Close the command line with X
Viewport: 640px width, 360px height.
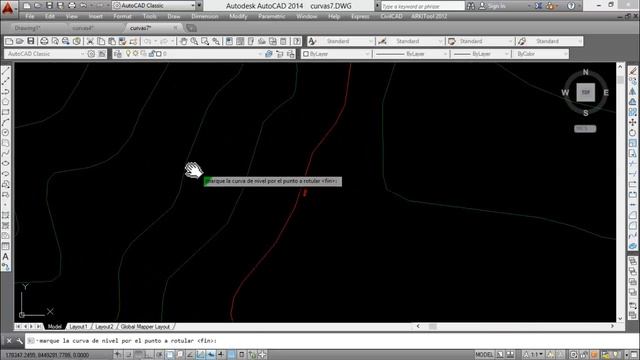9,340
